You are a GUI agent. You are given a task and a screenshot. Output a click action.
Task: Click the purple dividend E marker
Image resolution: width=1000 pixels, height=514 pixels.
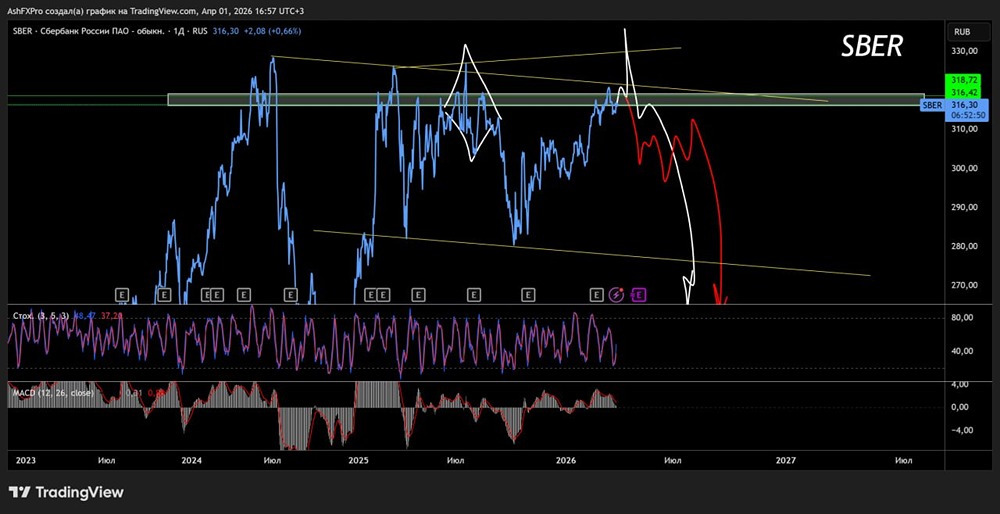(x=639, y=295)
